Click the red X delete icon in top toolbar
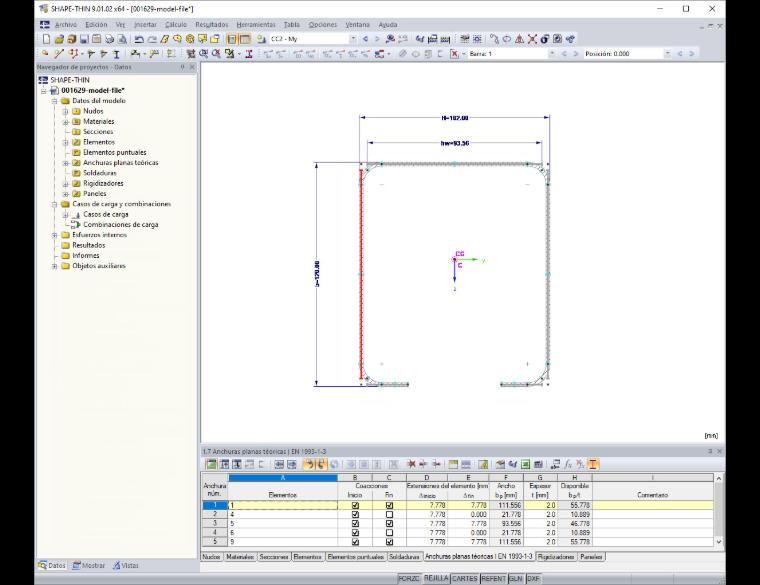The height and width of the screenshot is (585, 760). [x=532, y=39]
